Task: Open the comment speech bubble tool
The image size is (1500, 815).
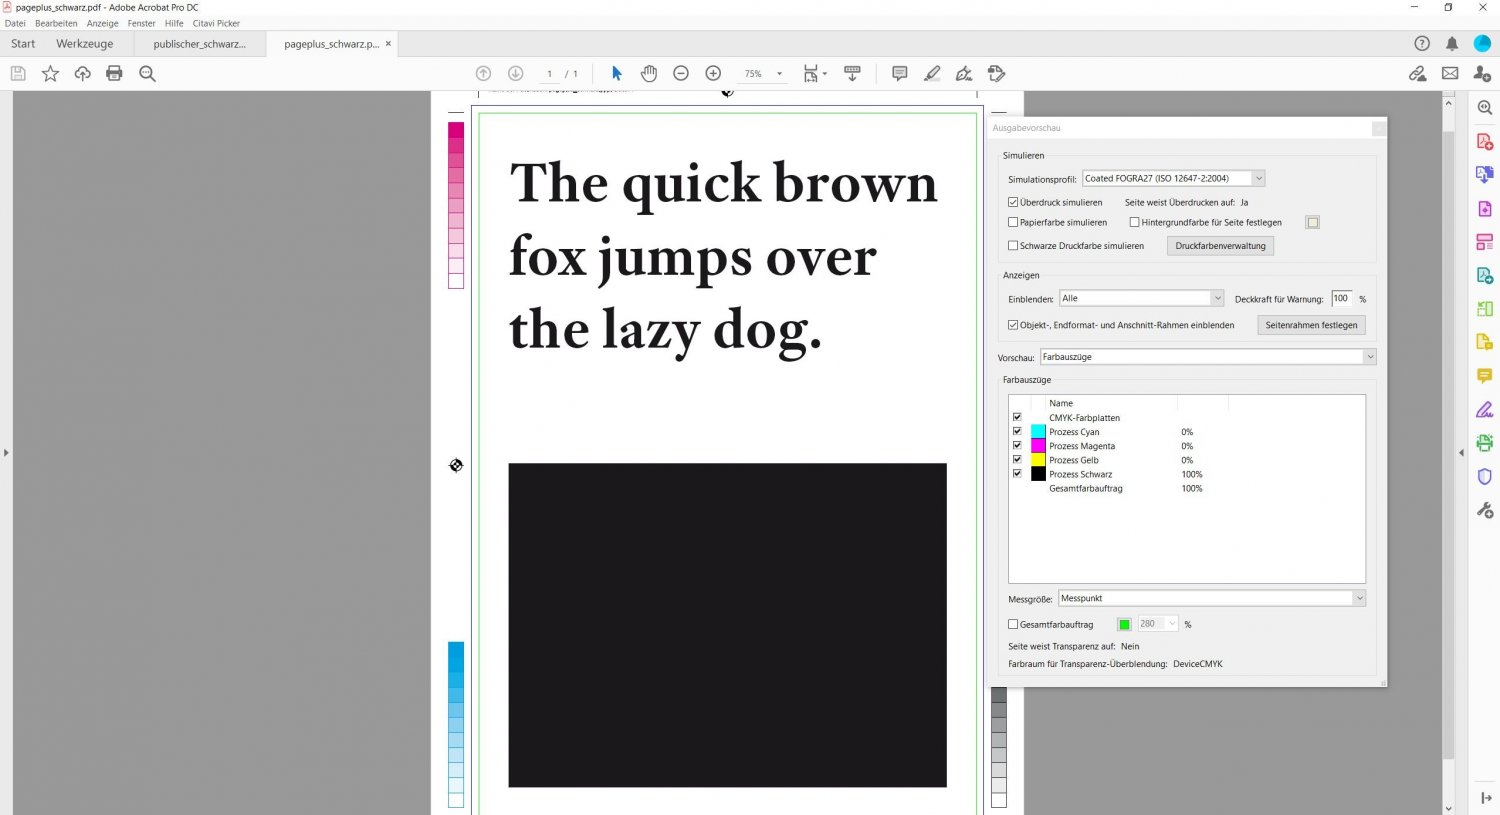Action: (899, 73)
